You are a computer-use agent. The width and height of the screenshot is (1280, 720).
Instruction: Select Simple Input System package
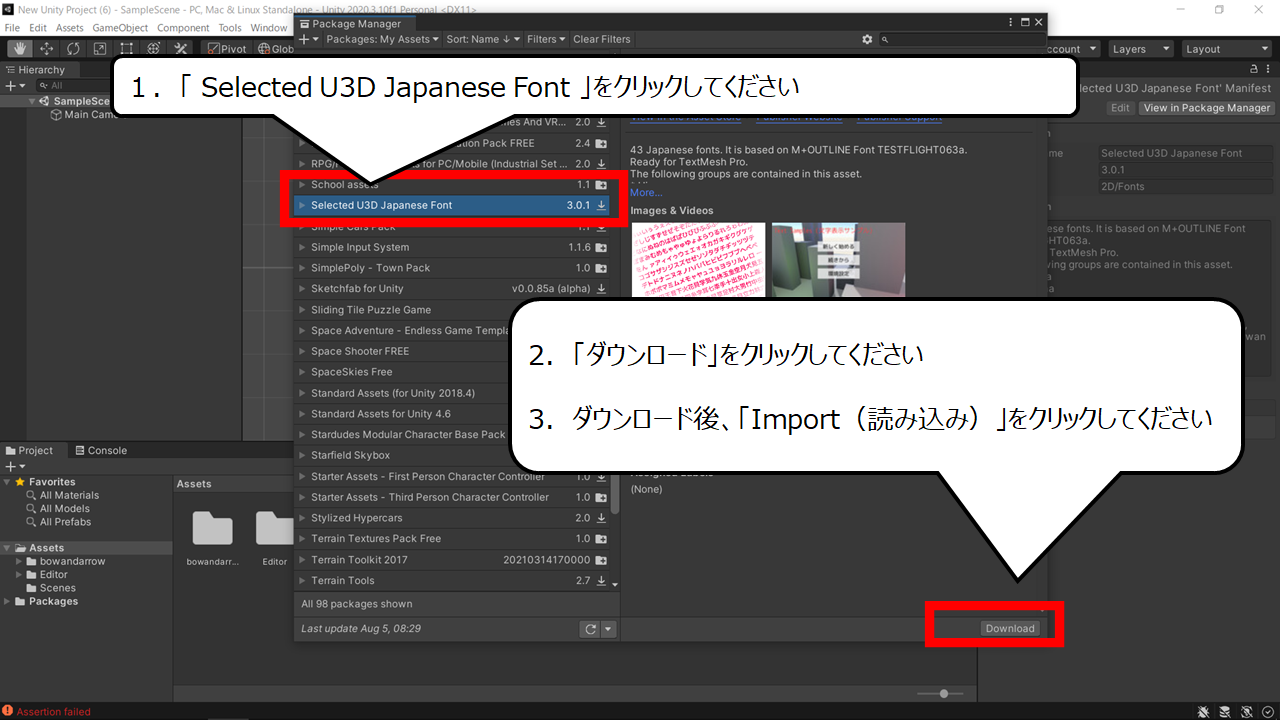coord(453,247)
